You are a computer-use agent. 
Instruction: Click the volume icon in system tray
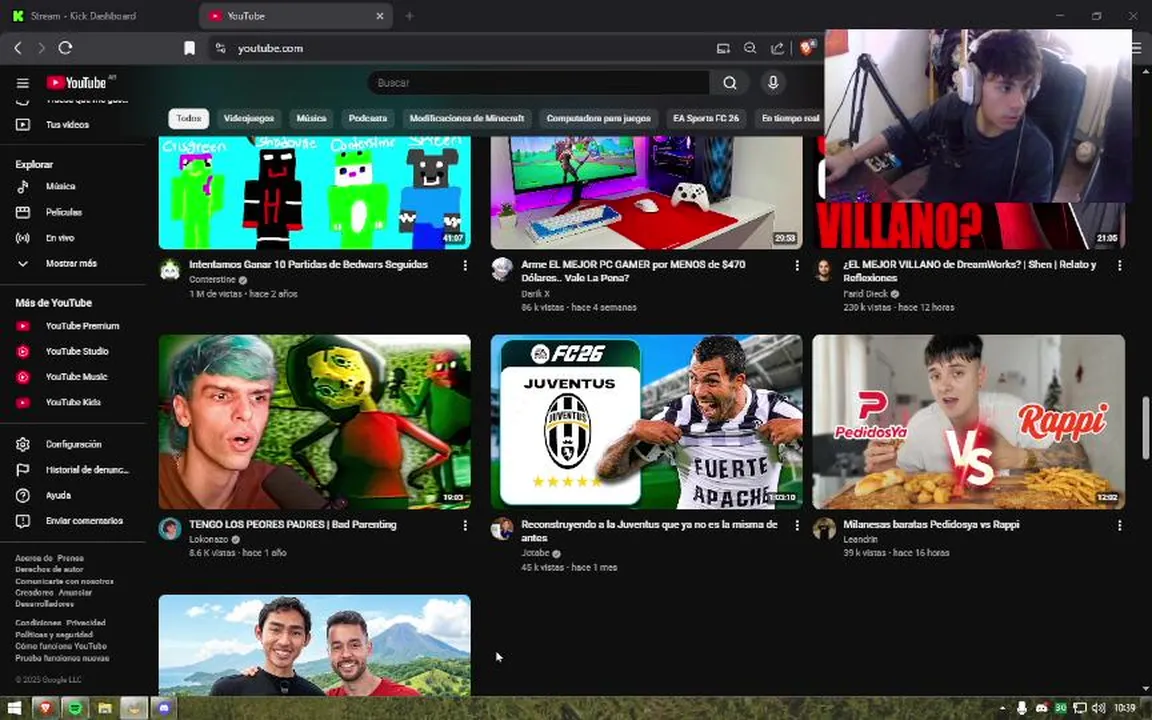click(x=1098, y=708)
